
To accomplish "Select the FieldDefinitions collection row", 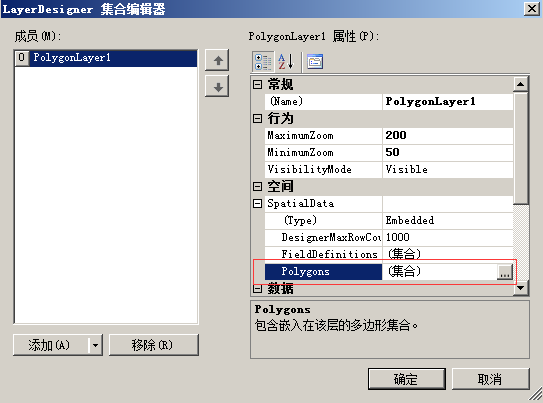I will tap(389, 254).
